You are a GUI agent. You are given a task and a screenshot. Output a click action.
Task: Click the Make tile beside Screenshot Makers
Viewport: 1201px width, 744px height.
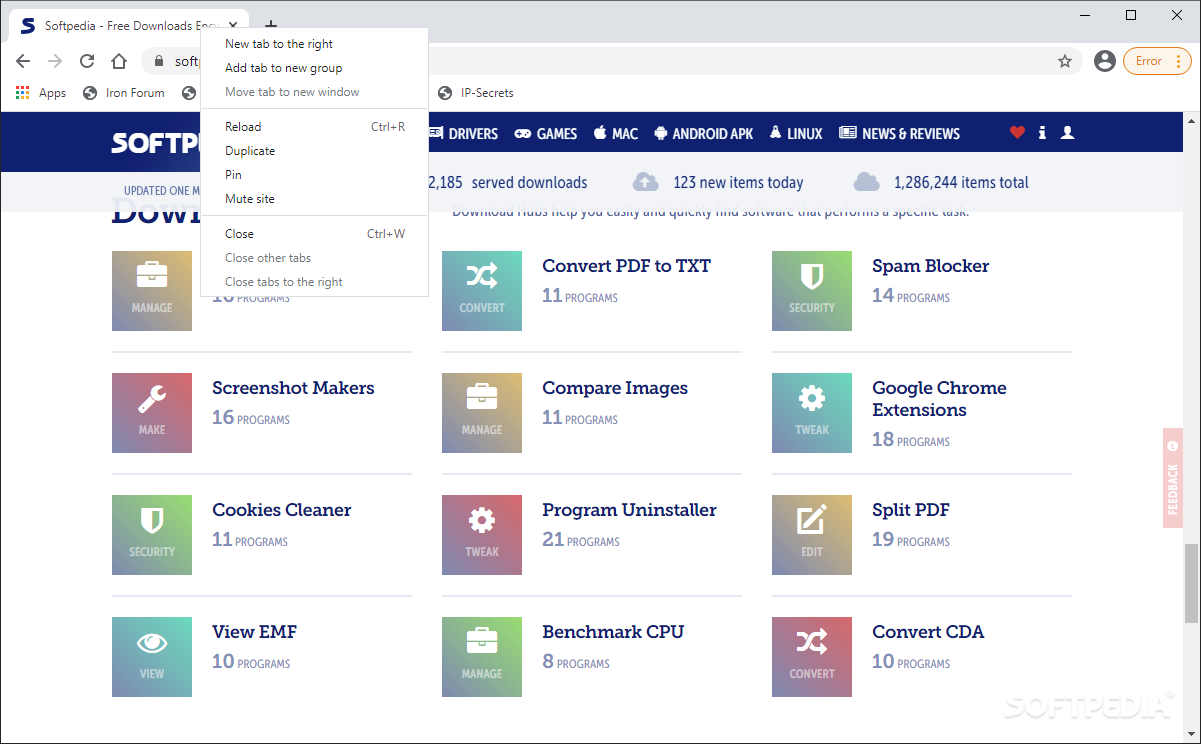152,413
